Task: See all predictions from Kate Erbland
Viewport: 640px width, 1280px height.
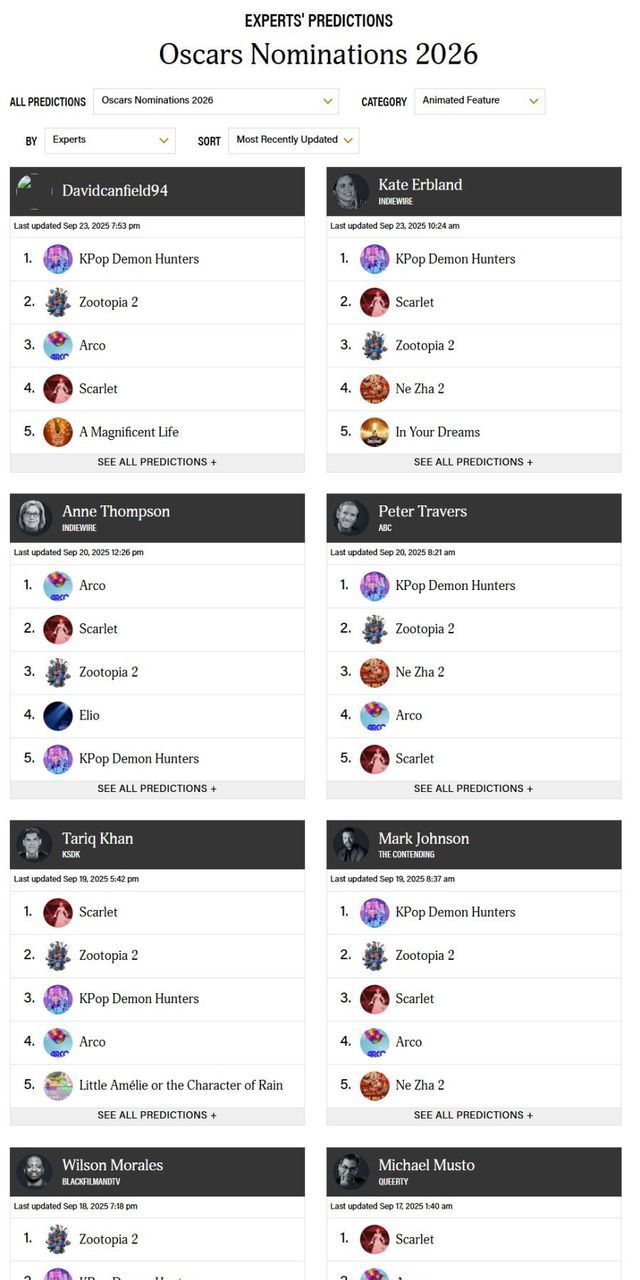Action: (473, 462)
